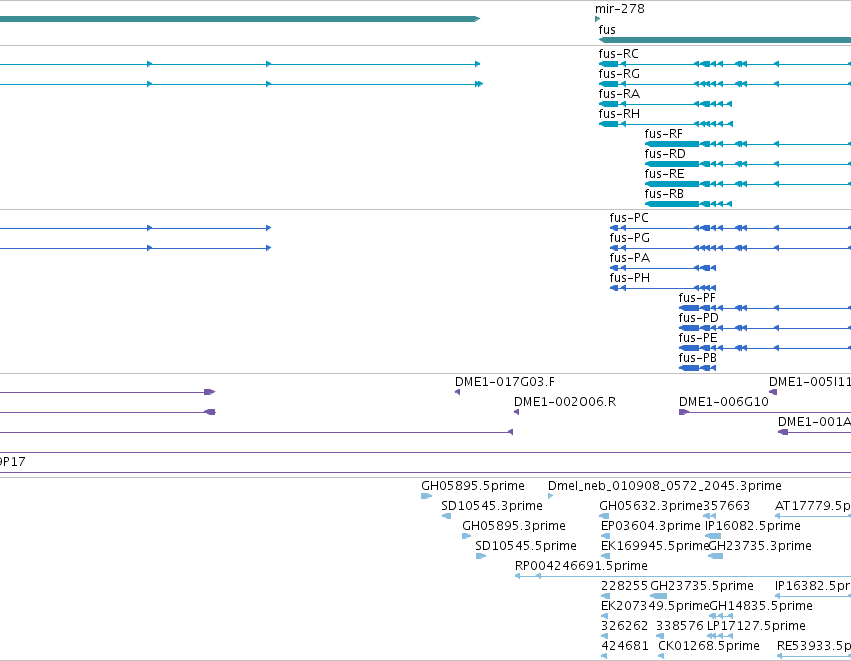The image size is (851, 661).
Task: Select the fus-RC transcript label
Action: [x=618, y=54]
